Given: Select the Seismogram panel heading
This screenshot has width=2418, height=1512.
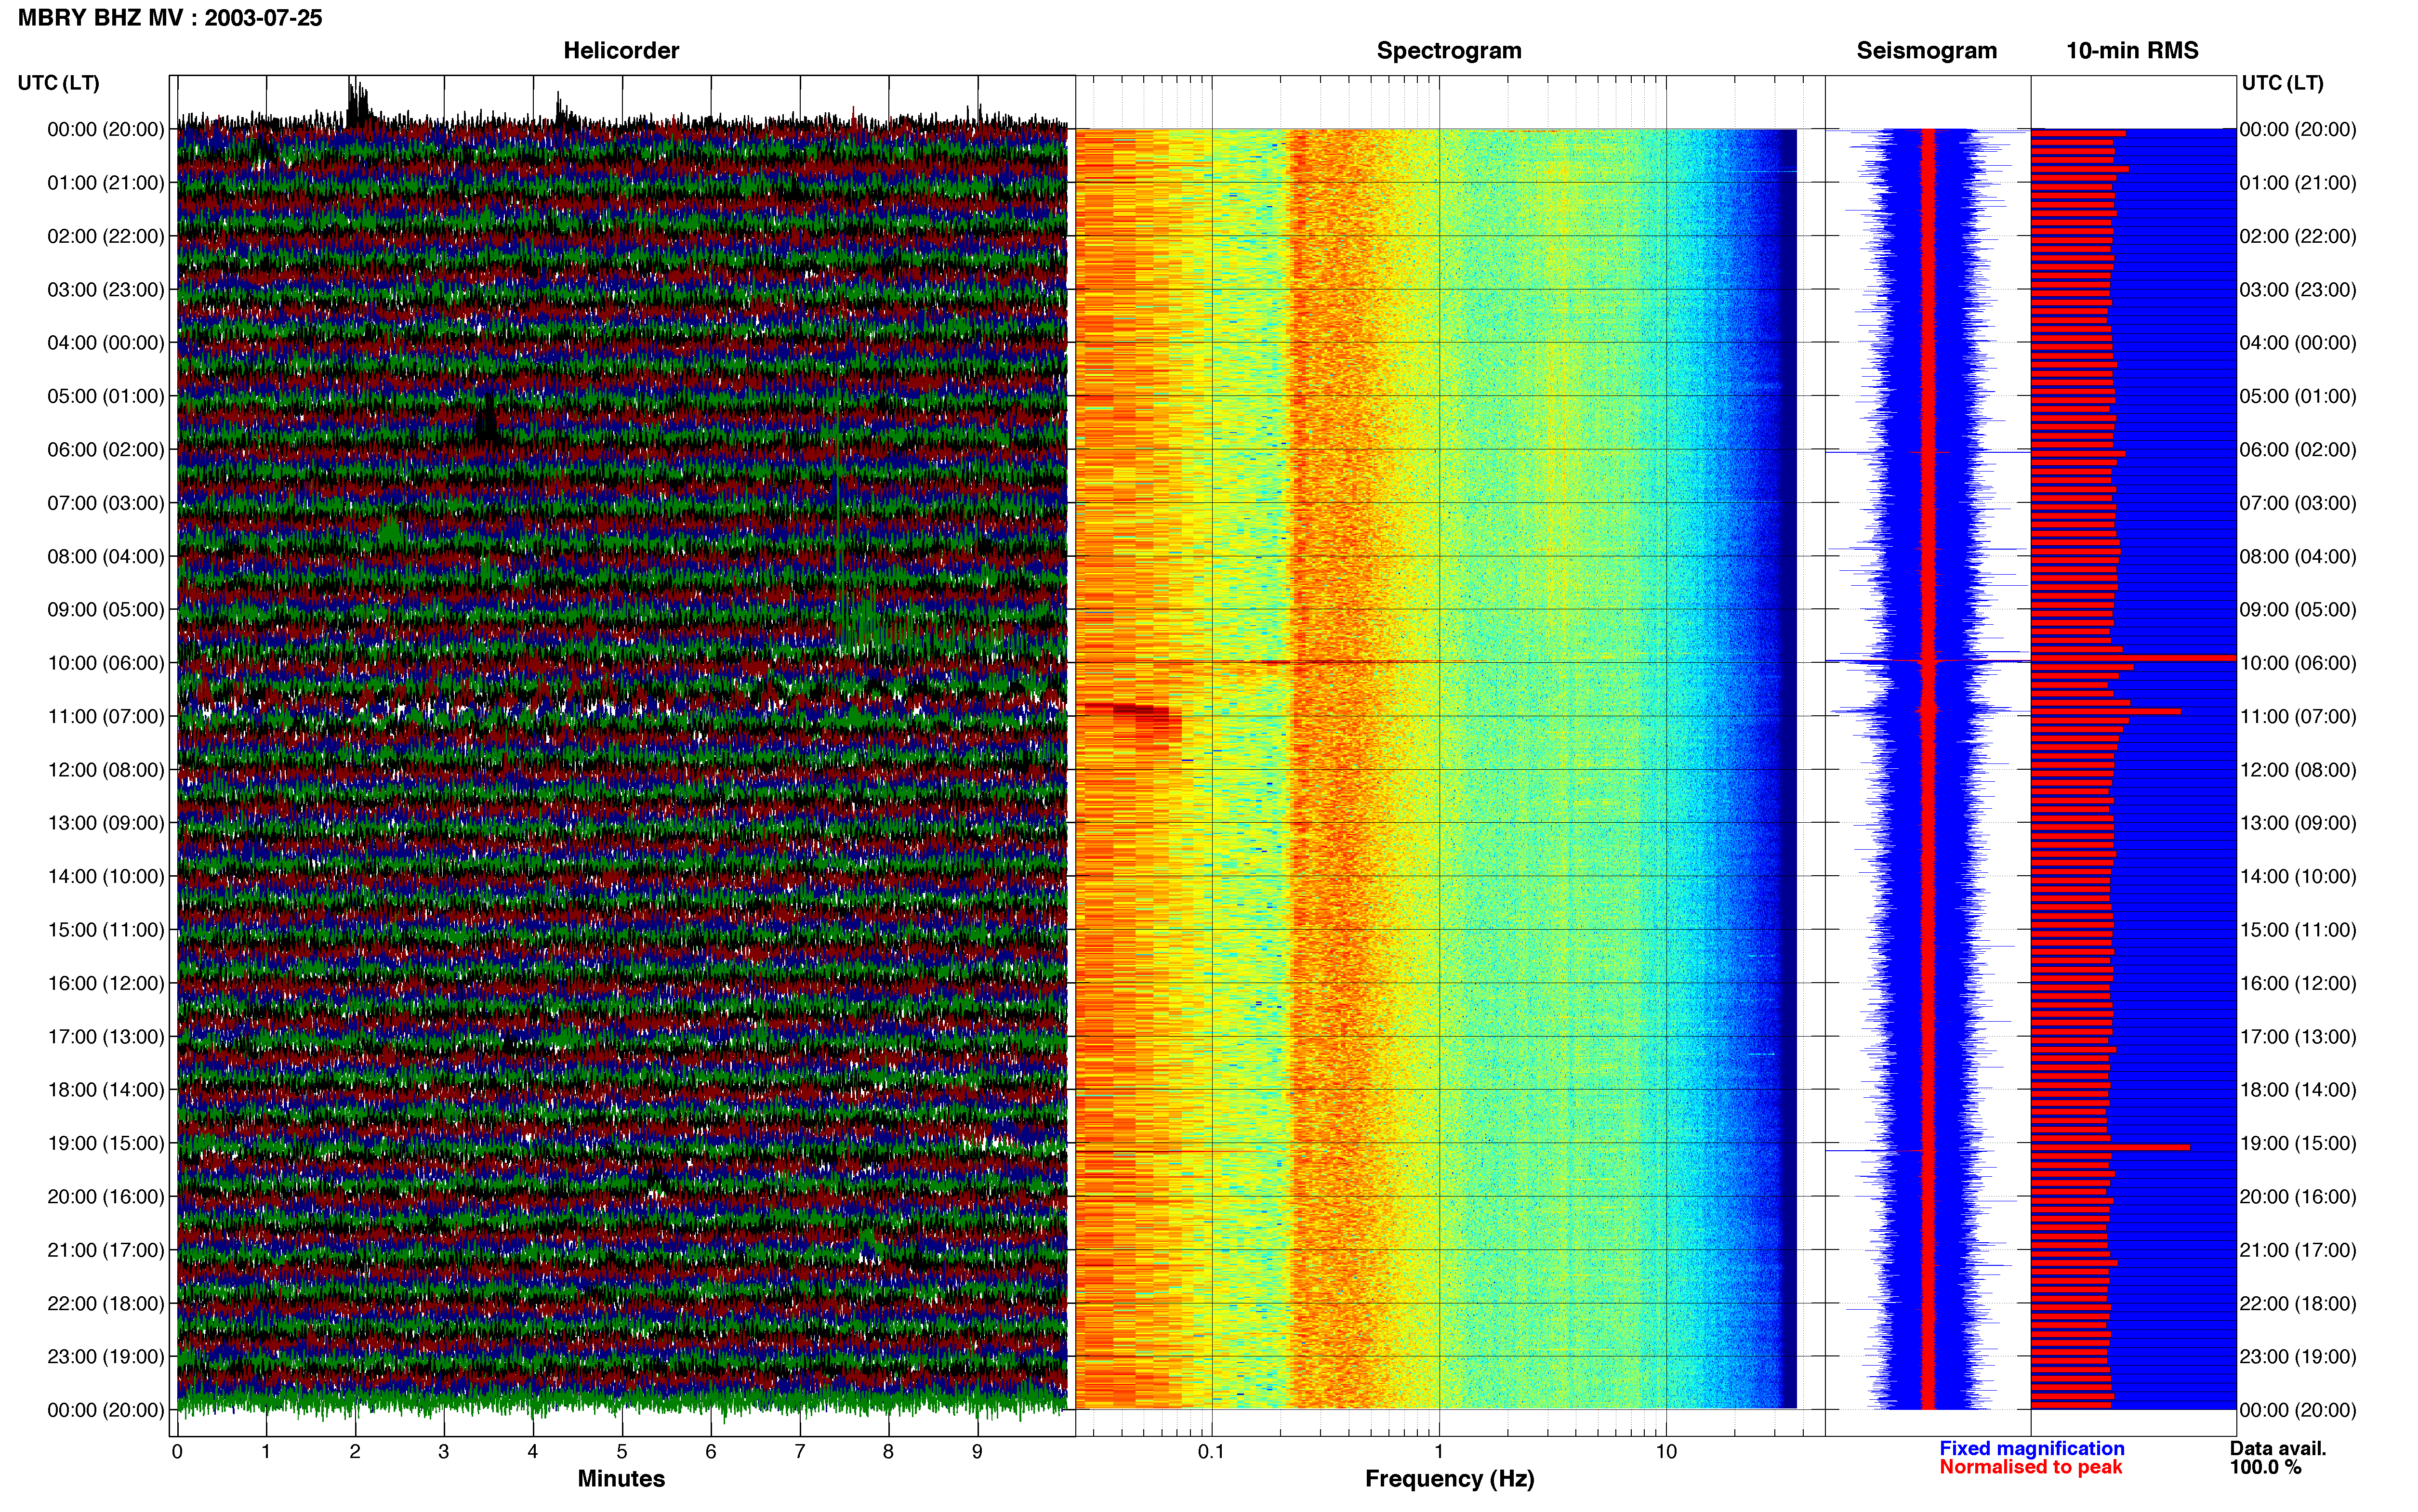Looking at the screenshot, I should coord(1926,51).
